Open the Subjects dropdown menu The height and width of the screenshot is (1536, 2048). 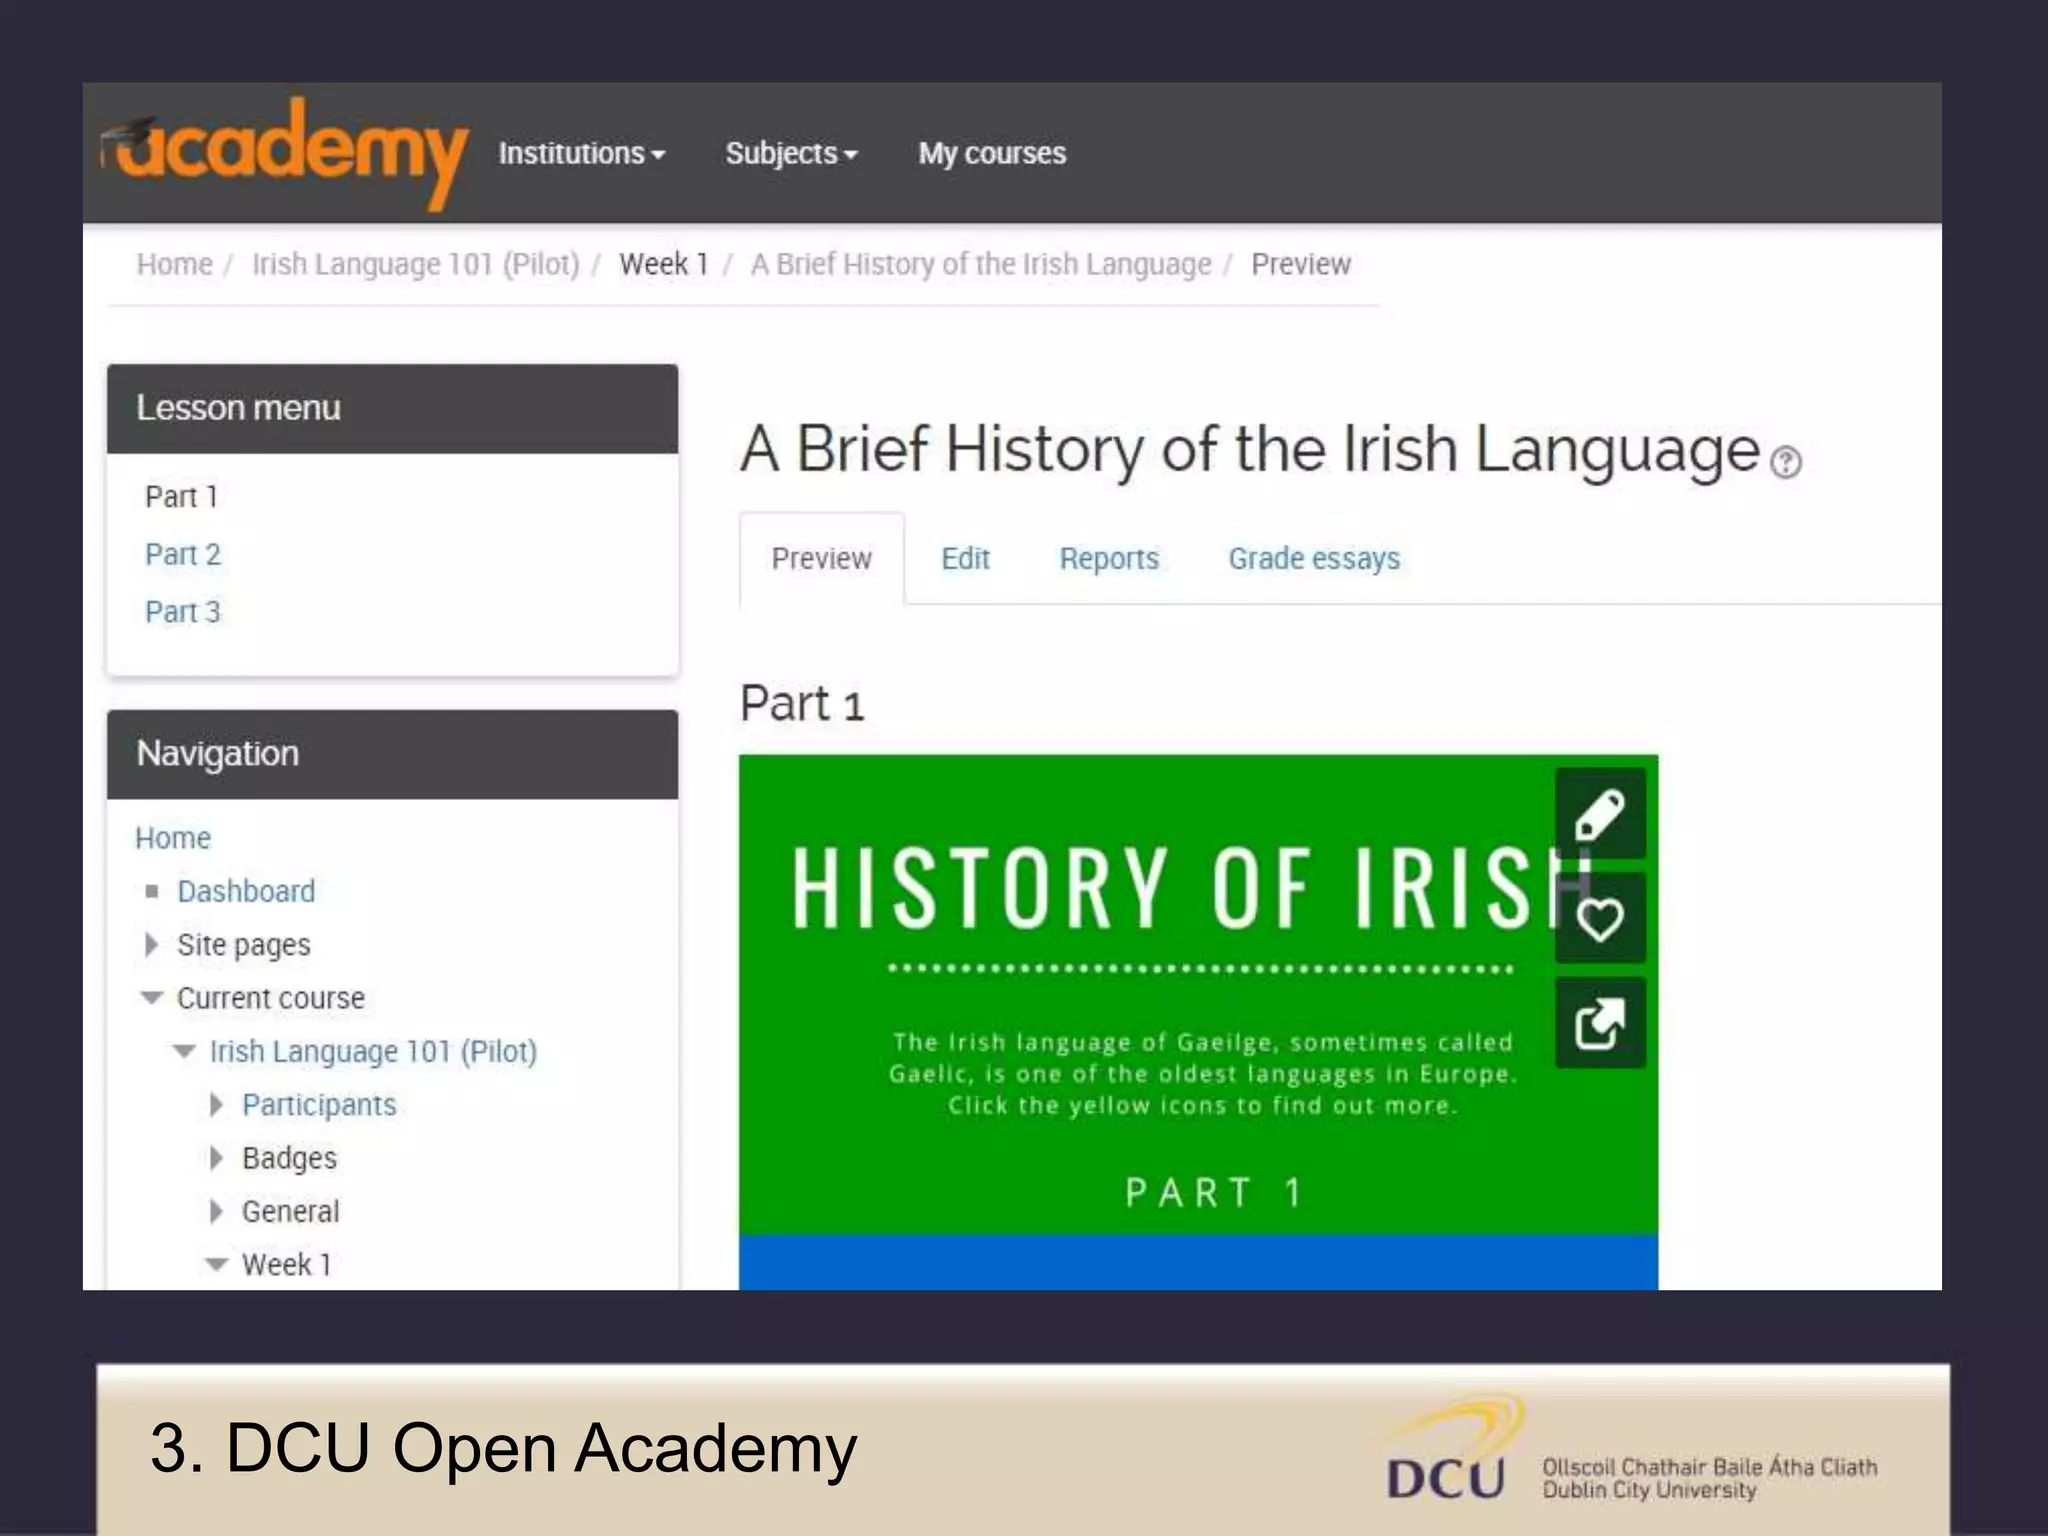tap(791, 153)
